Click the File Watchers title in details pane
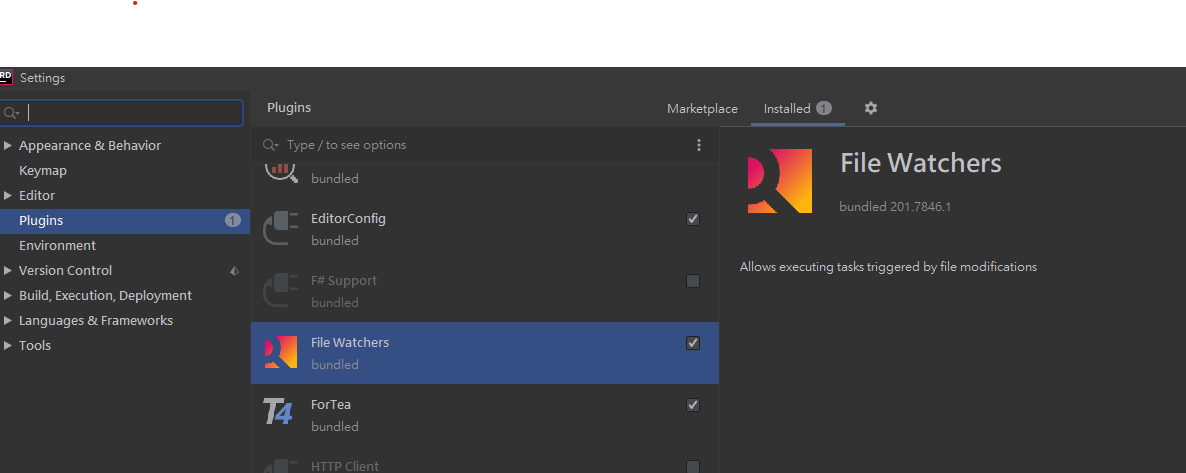 pyautogui.click(x=921, y=163)
